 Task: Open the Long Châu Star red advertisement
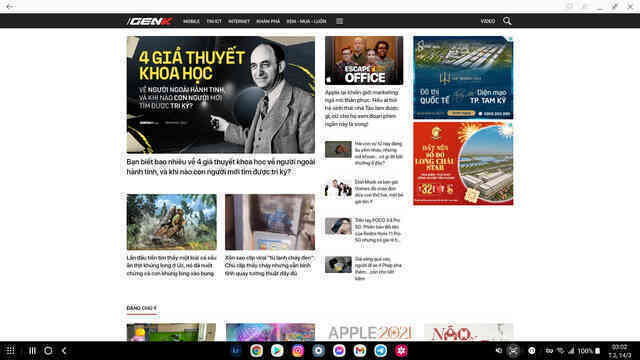tap(463, 164)
